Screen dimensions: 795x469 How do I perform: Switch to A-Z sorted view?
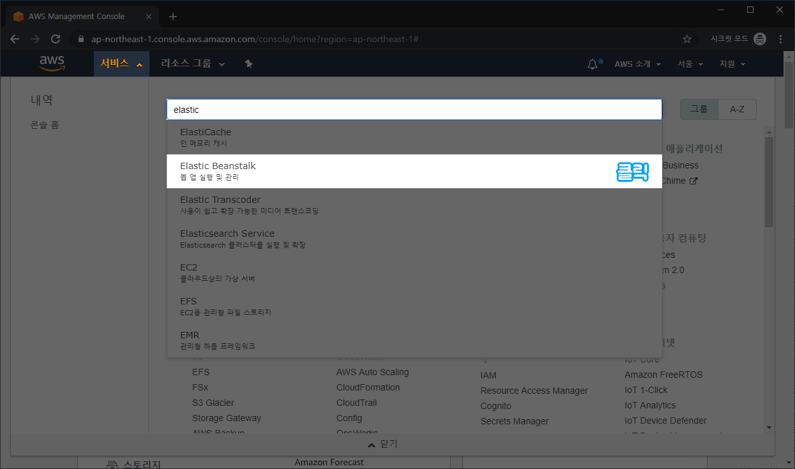(x=737, y=109)
